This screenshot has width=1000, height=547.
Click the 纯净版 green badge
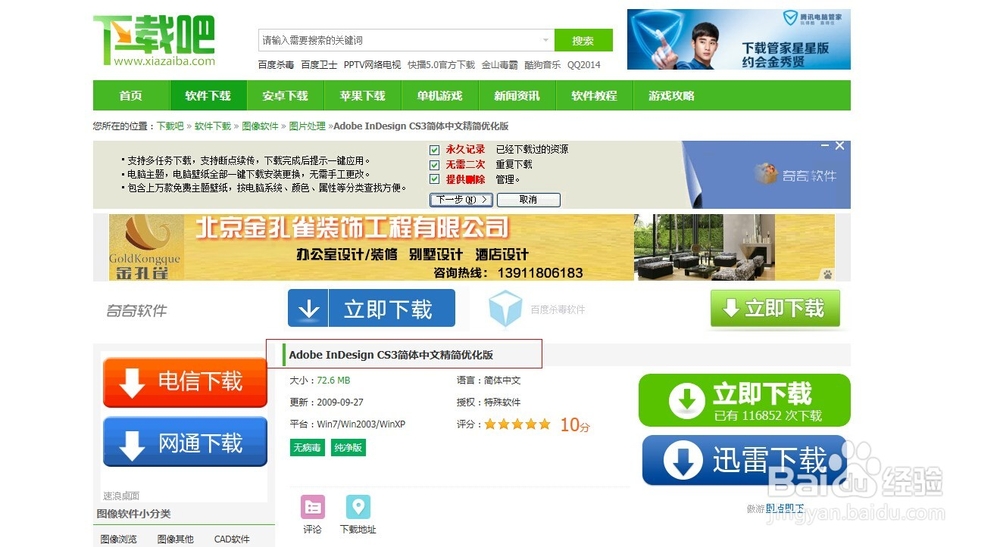pyautogui.click(x=348, y=448)
